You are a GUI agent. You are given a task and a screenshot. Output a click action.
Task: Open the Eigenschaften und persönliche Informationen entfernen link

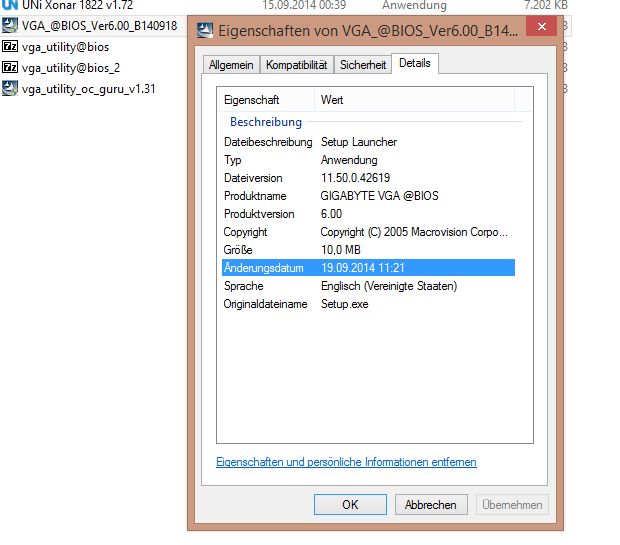[x=346, y=462]
